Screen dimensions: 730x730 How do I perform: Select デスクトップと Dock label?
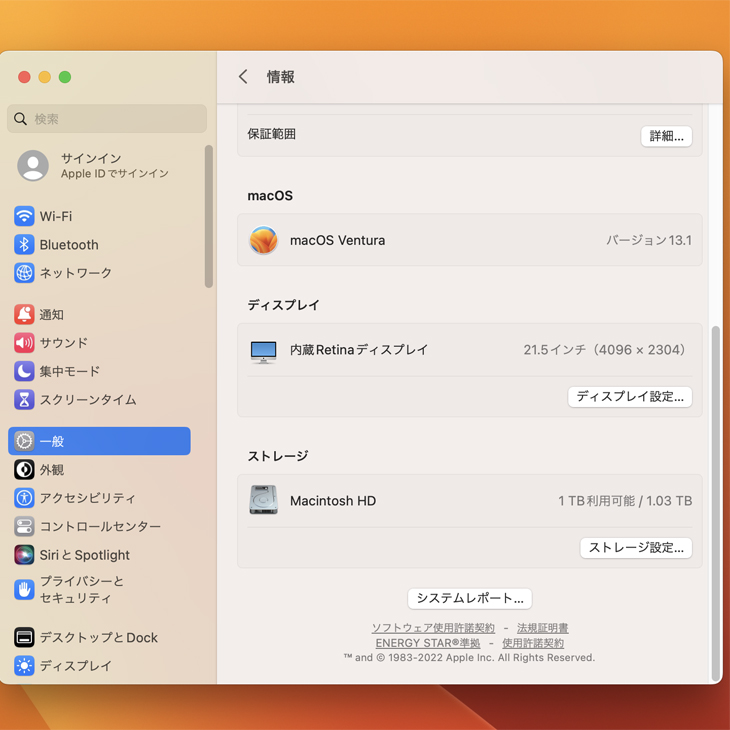coord(99,637)
